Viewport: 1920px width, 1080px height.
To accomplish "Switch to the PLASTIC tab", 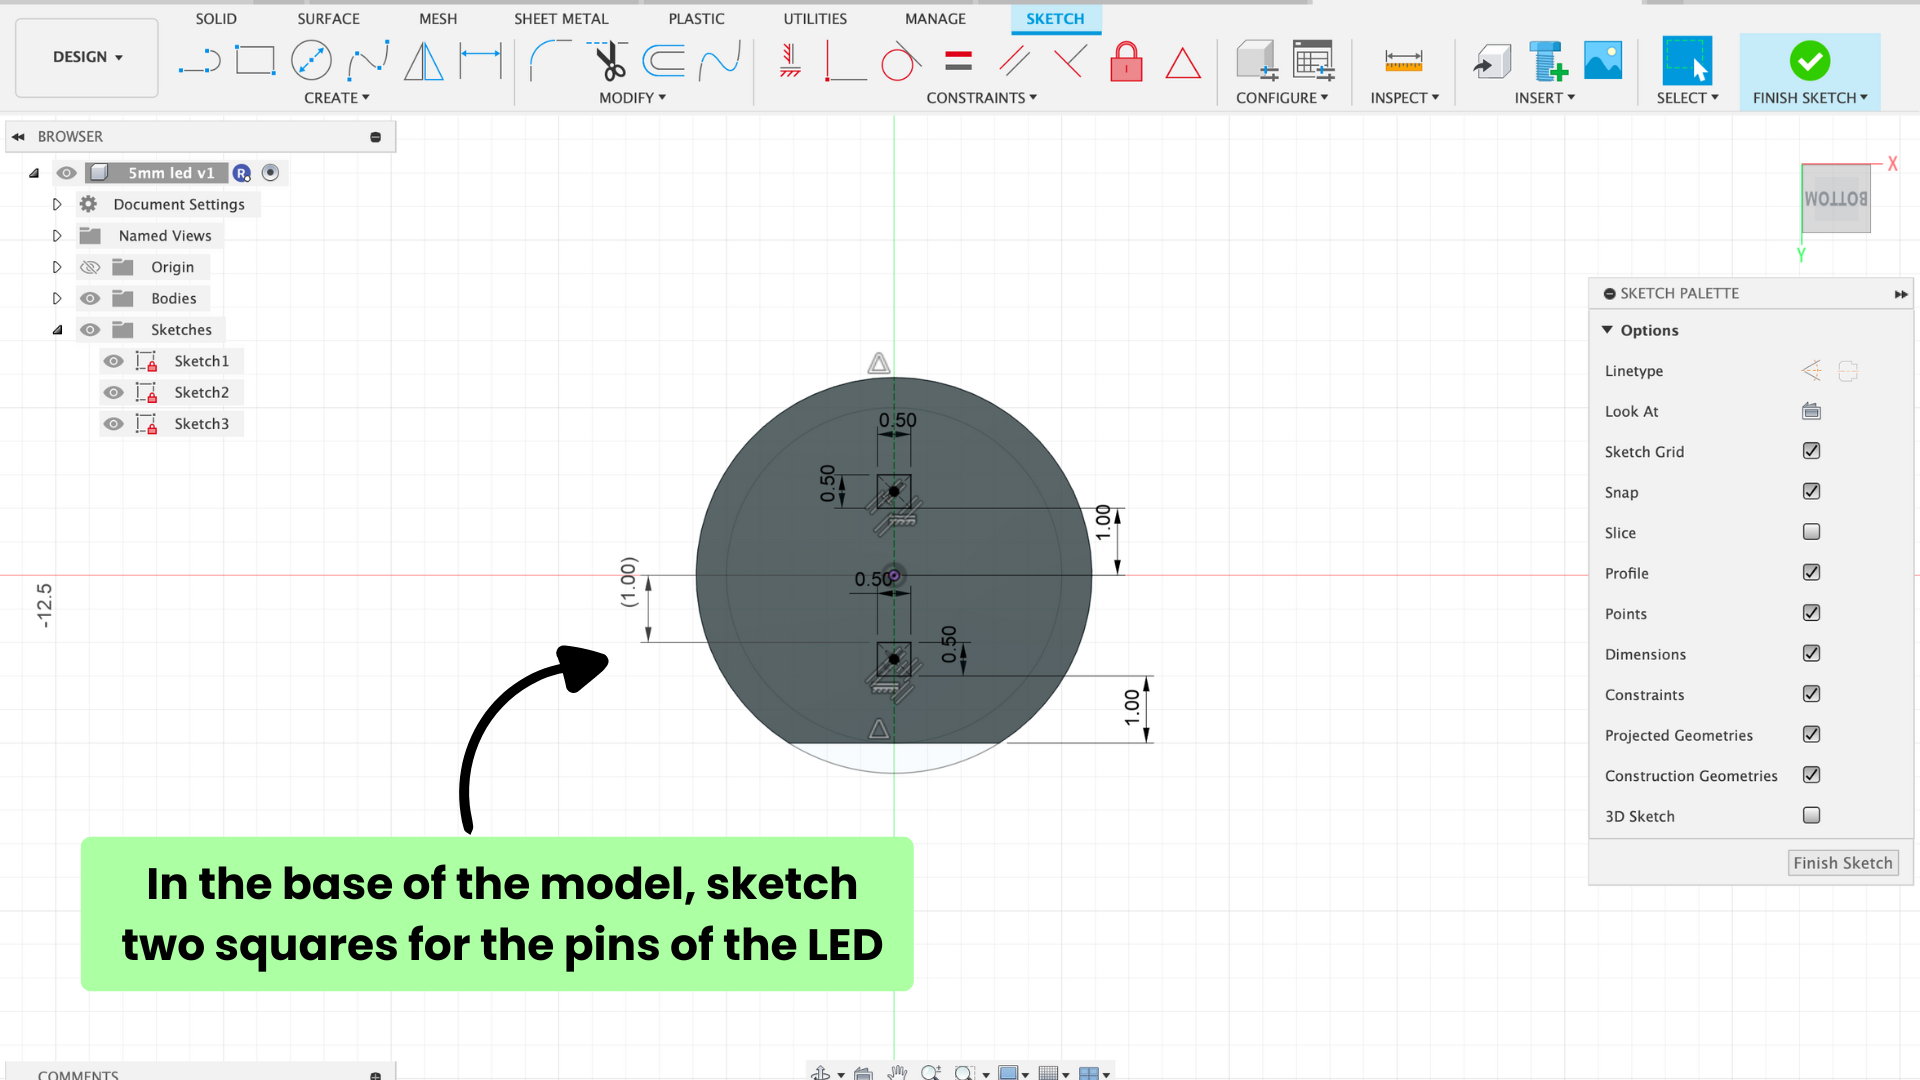I will point(696,19).
